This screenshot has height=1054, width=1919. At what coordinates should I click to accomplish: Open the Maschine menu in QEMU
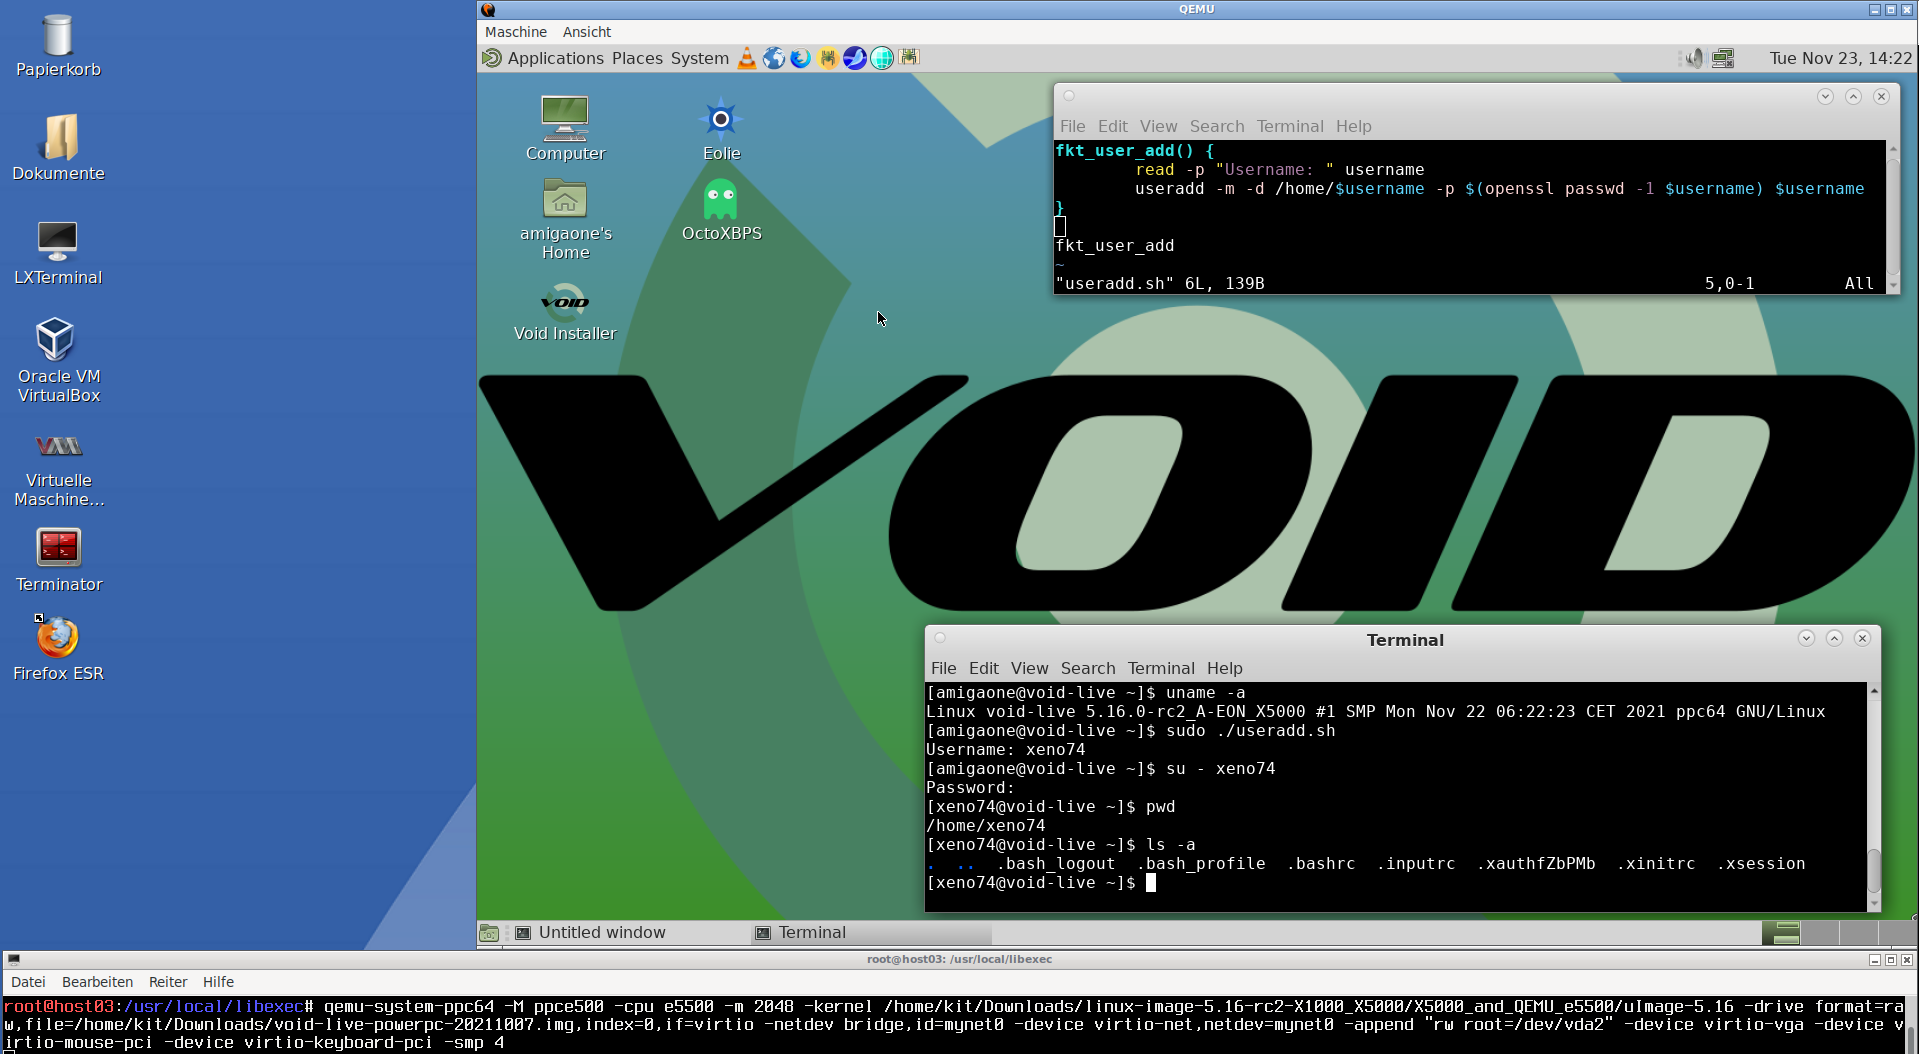click(516, 32)
